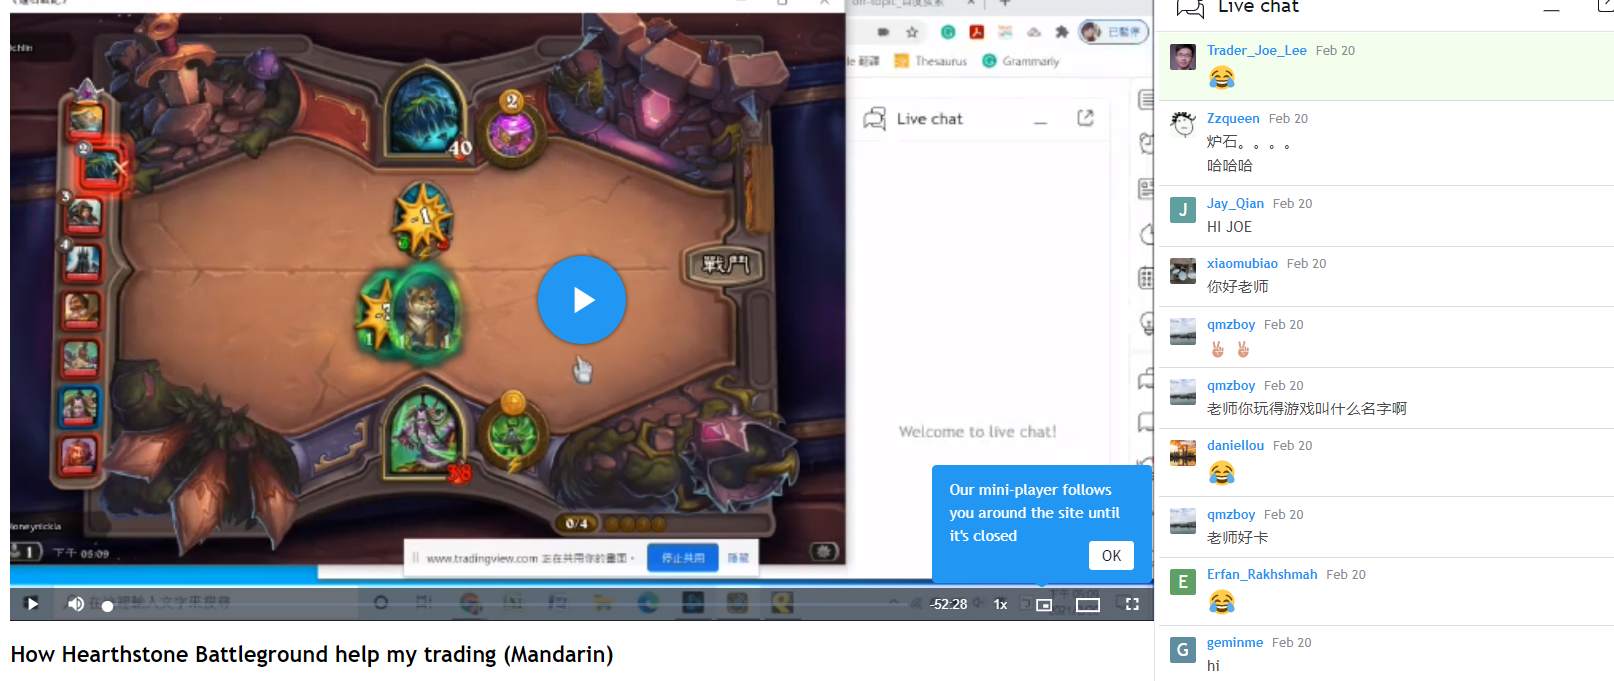Open Trader_Joe_Lee's profile link
Viewport: 1614px width, 681px height.
[x=1256, y=50]
